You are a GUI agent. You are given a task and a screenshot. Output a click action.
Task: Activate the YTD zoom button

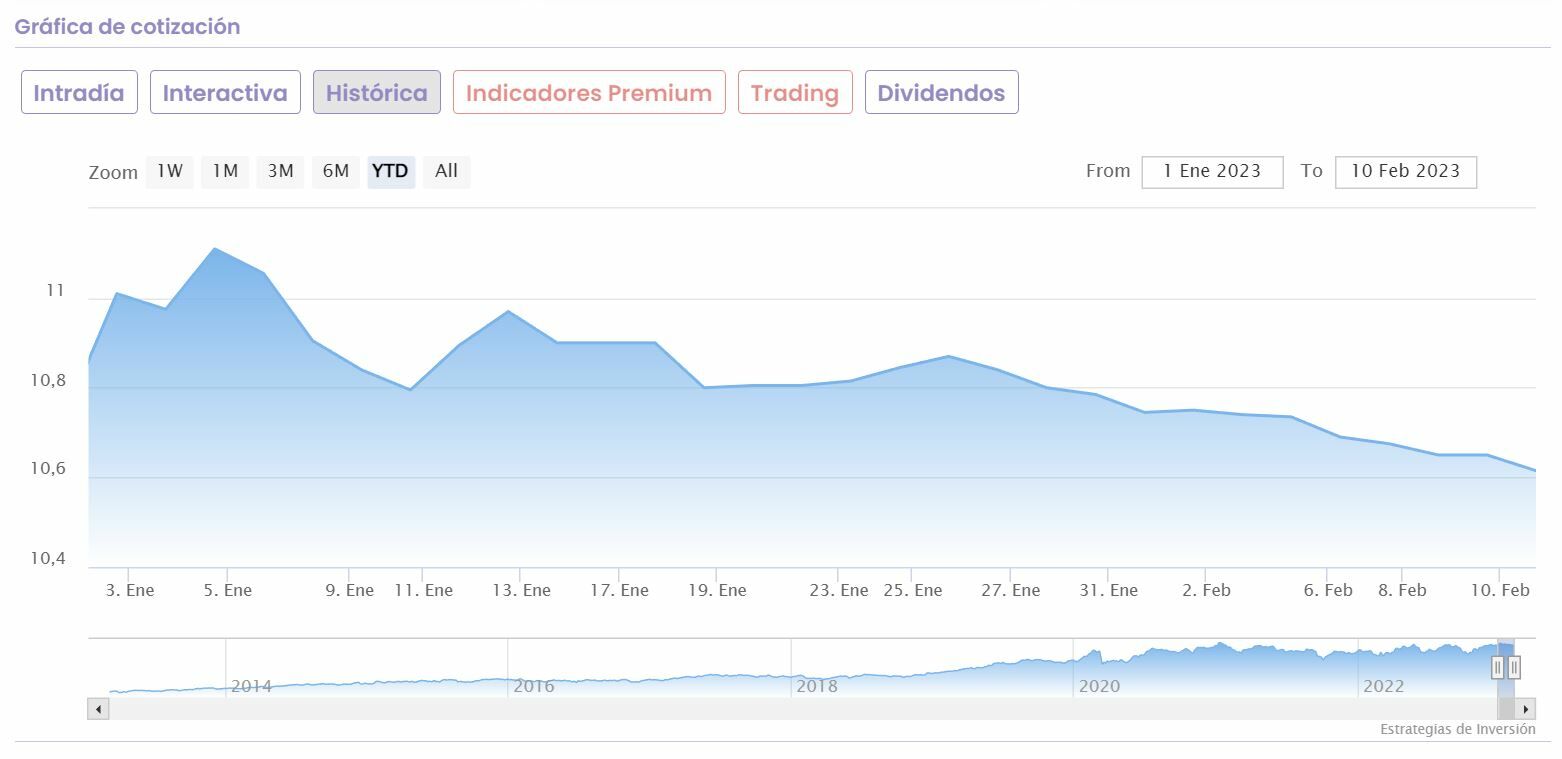point(390,171)
